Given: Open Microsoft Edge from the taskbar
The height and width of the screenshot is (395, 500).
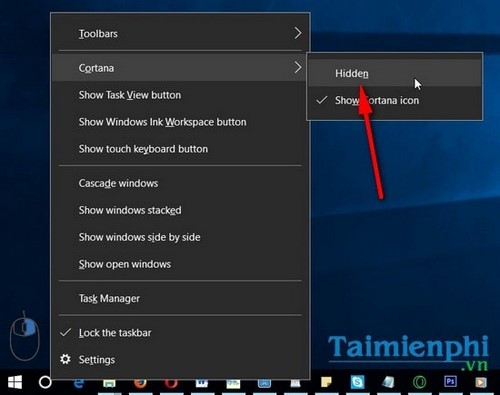Looking at the screenshot, I should 79,384.
